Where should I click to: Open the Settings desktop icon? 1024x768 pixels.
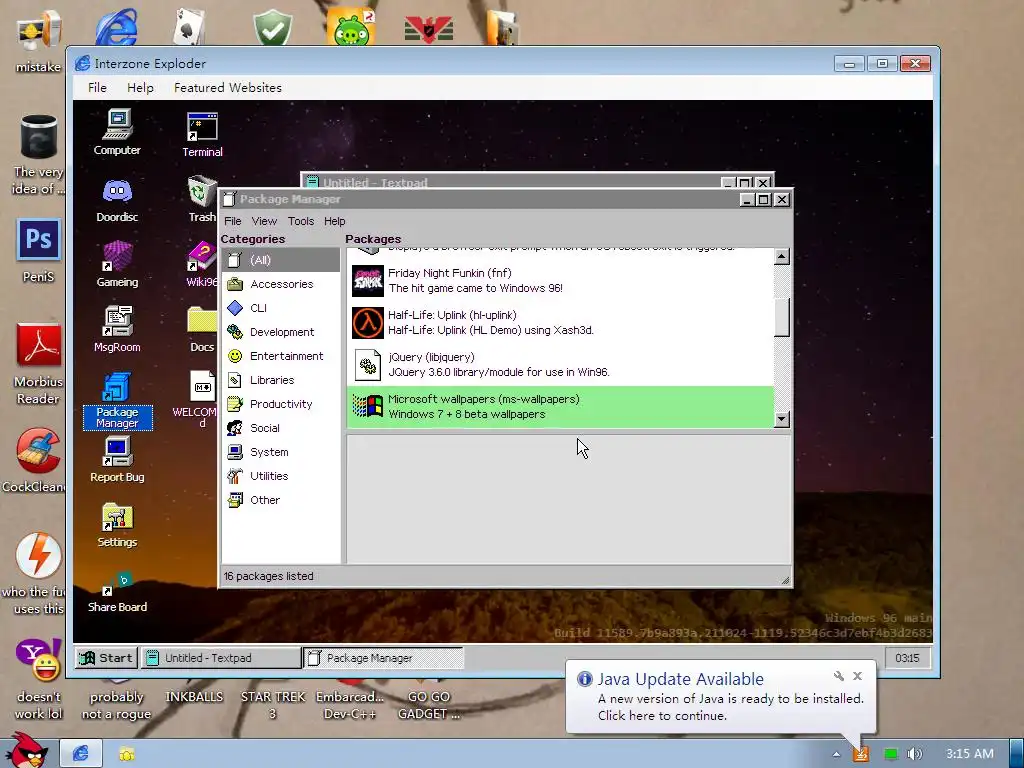coord(117,525)
